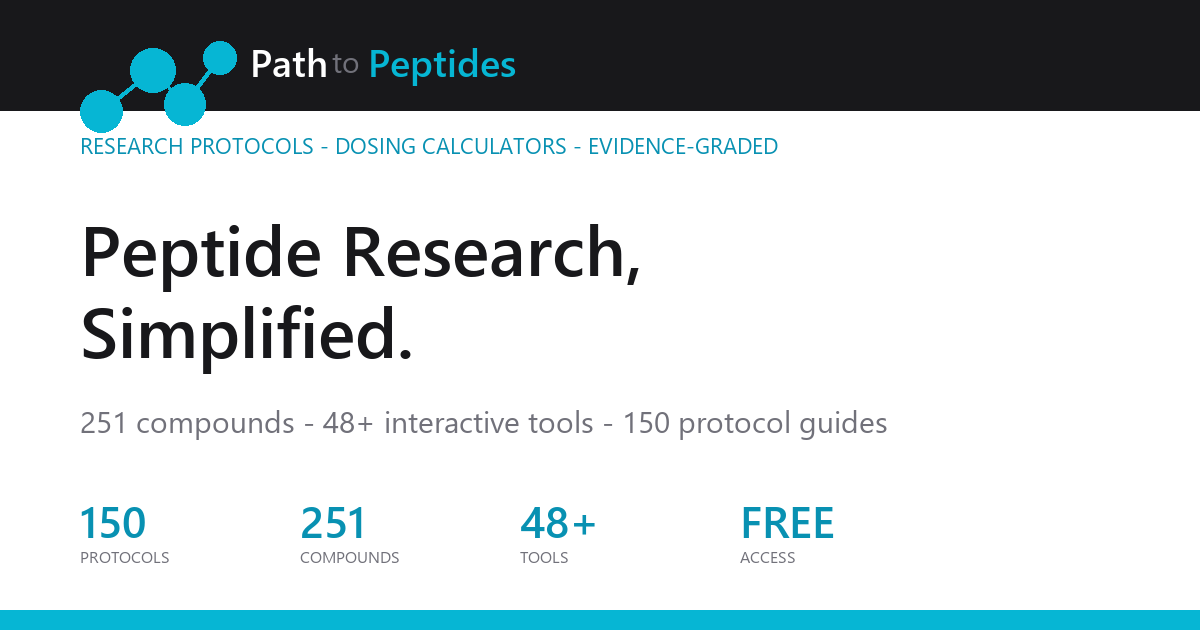Click the 'Peptide Research, Simplified.' headline

pos(361,292)
